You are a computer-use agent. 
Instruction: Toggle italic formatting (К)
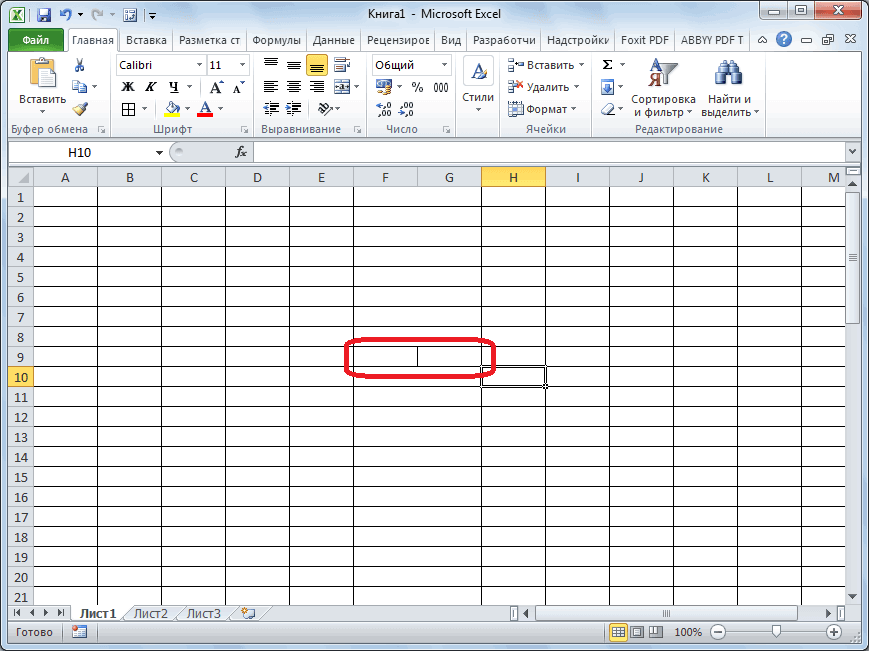tap(151, 87)
